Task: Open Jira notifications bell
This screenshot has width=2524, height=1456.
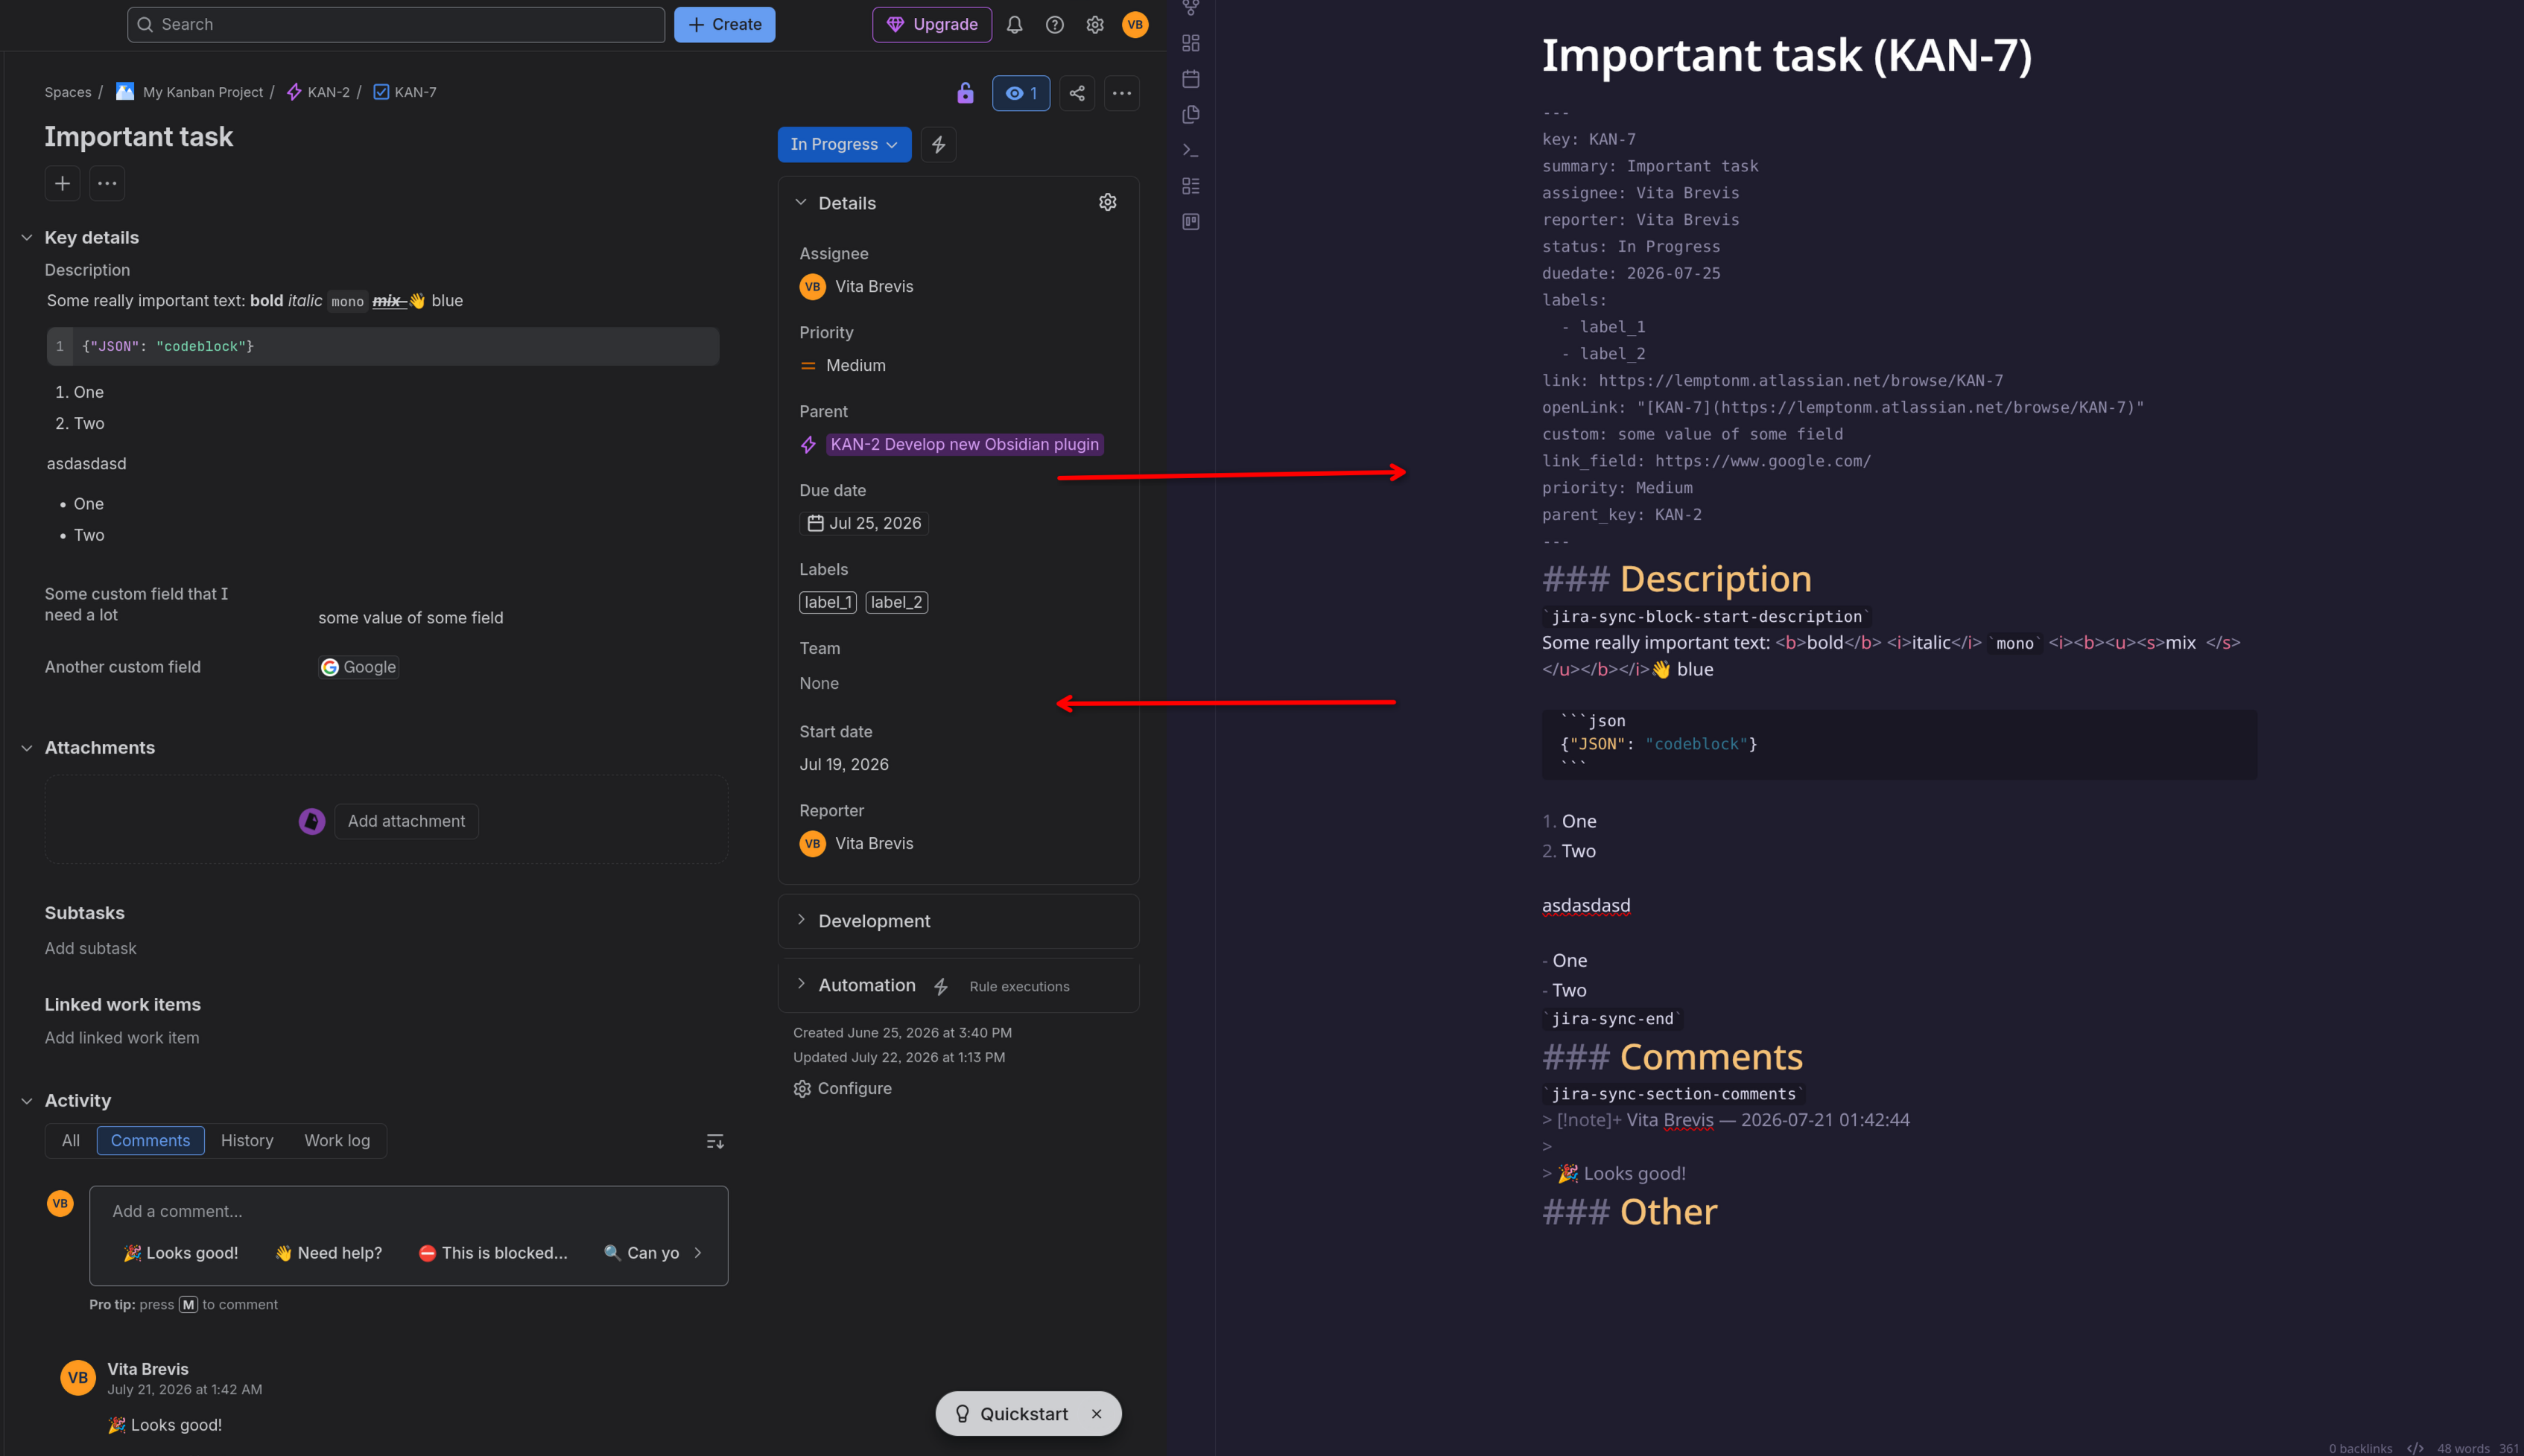Action: pos(1014,25)
